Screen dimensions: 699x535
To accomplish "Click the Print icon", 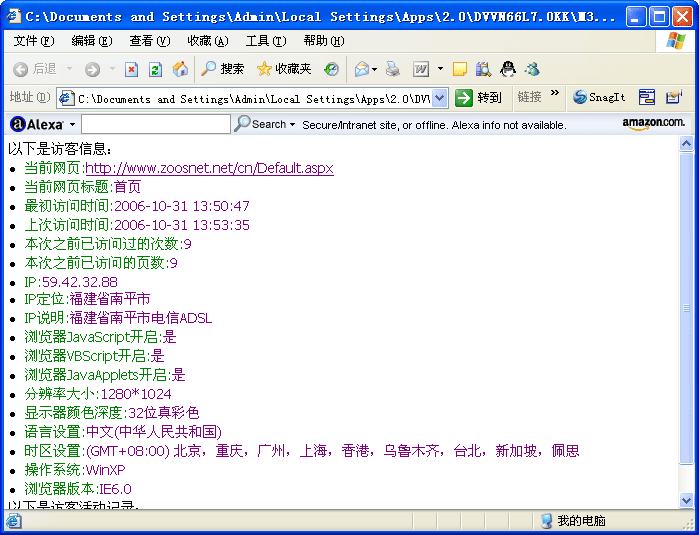I will coord(393,69).
